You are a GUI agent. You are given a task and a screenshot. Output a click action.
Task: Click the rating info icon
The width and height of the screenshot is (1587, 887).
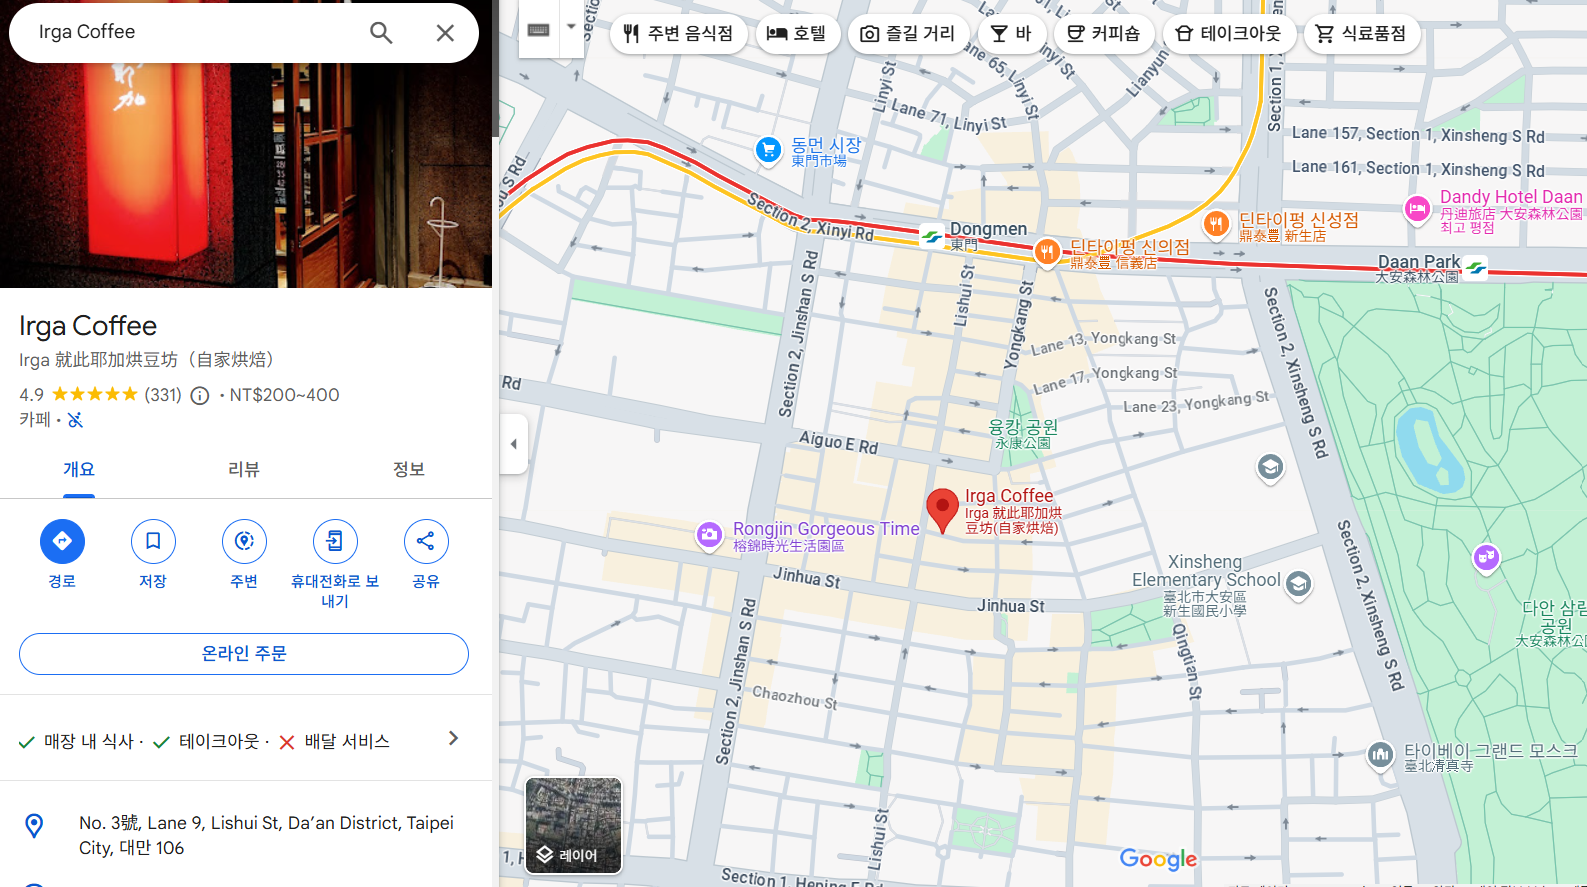click(200, 395)
